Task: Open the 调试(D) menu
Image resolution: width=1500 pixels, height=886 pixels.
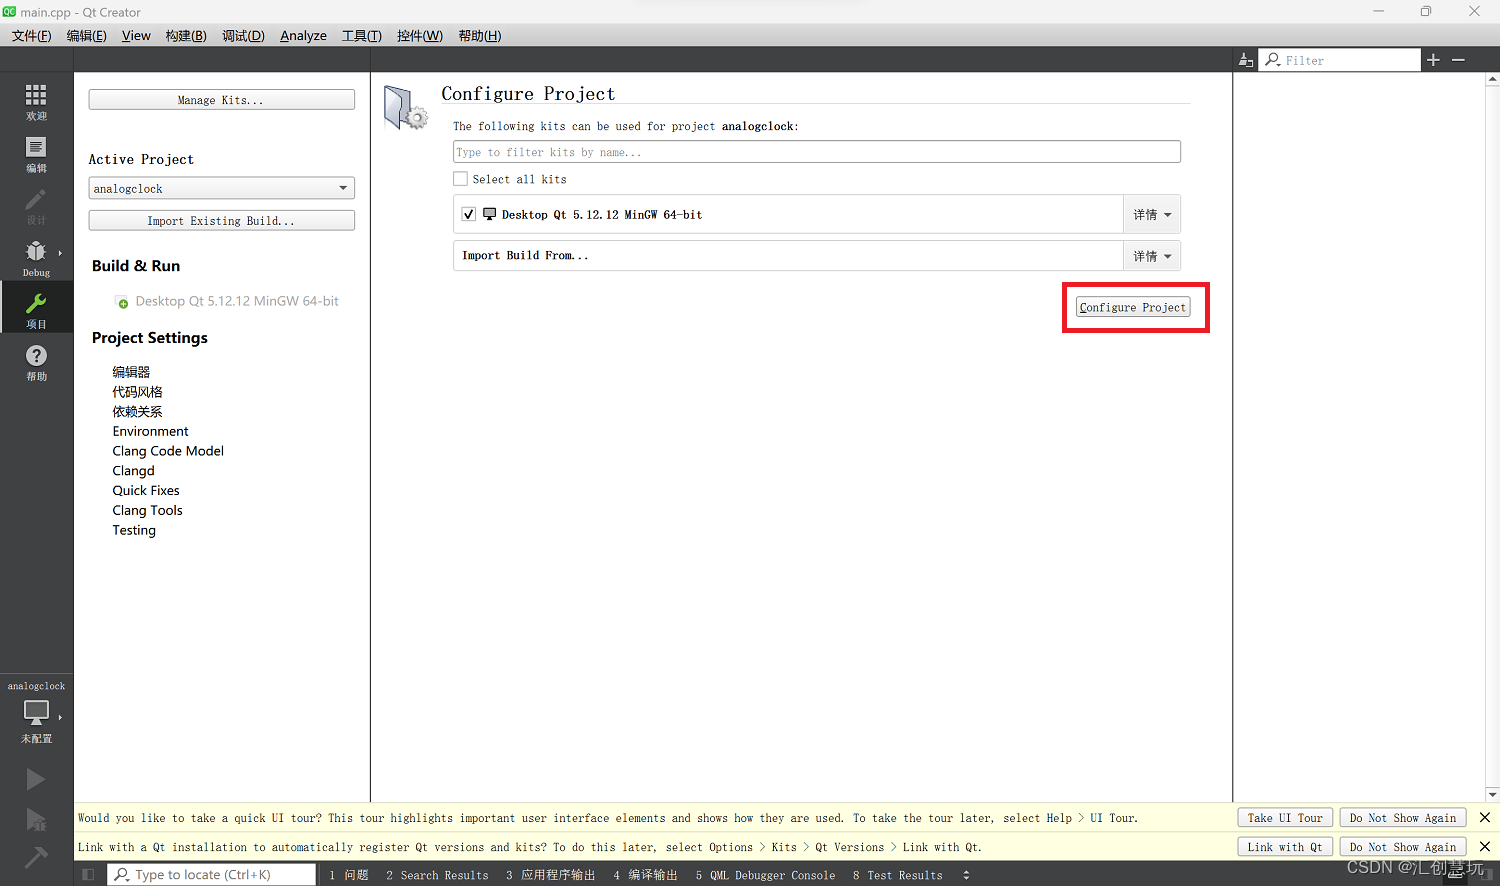Action: point(243,36)
